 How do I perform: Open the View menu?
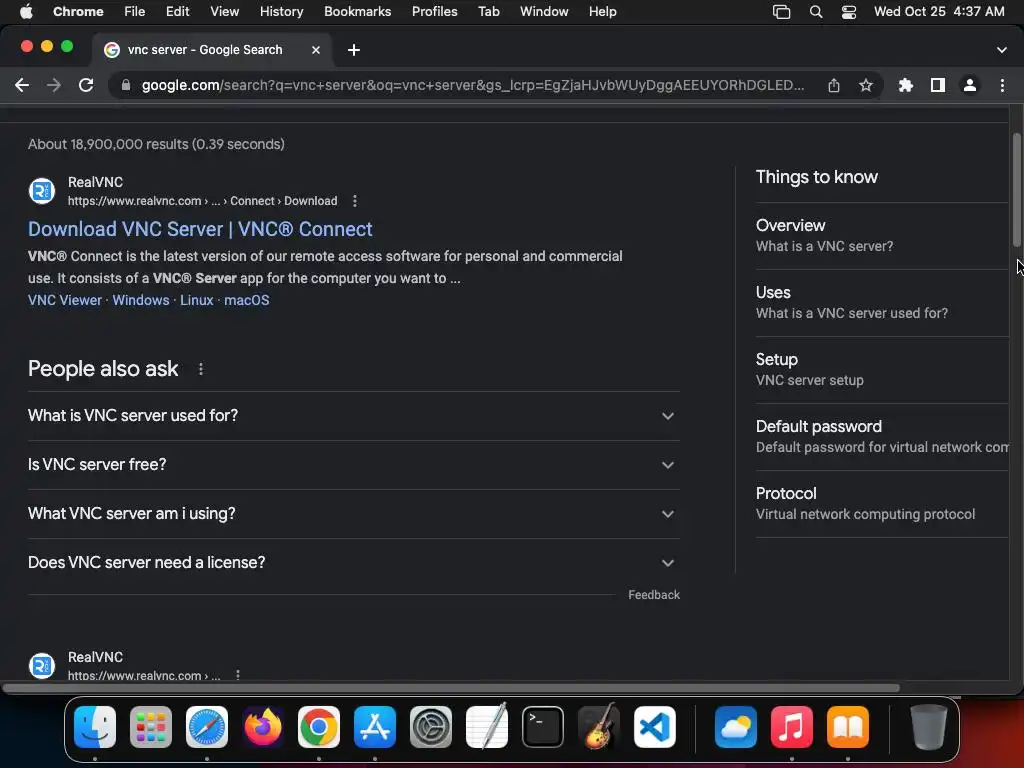(x=224, y=12)
